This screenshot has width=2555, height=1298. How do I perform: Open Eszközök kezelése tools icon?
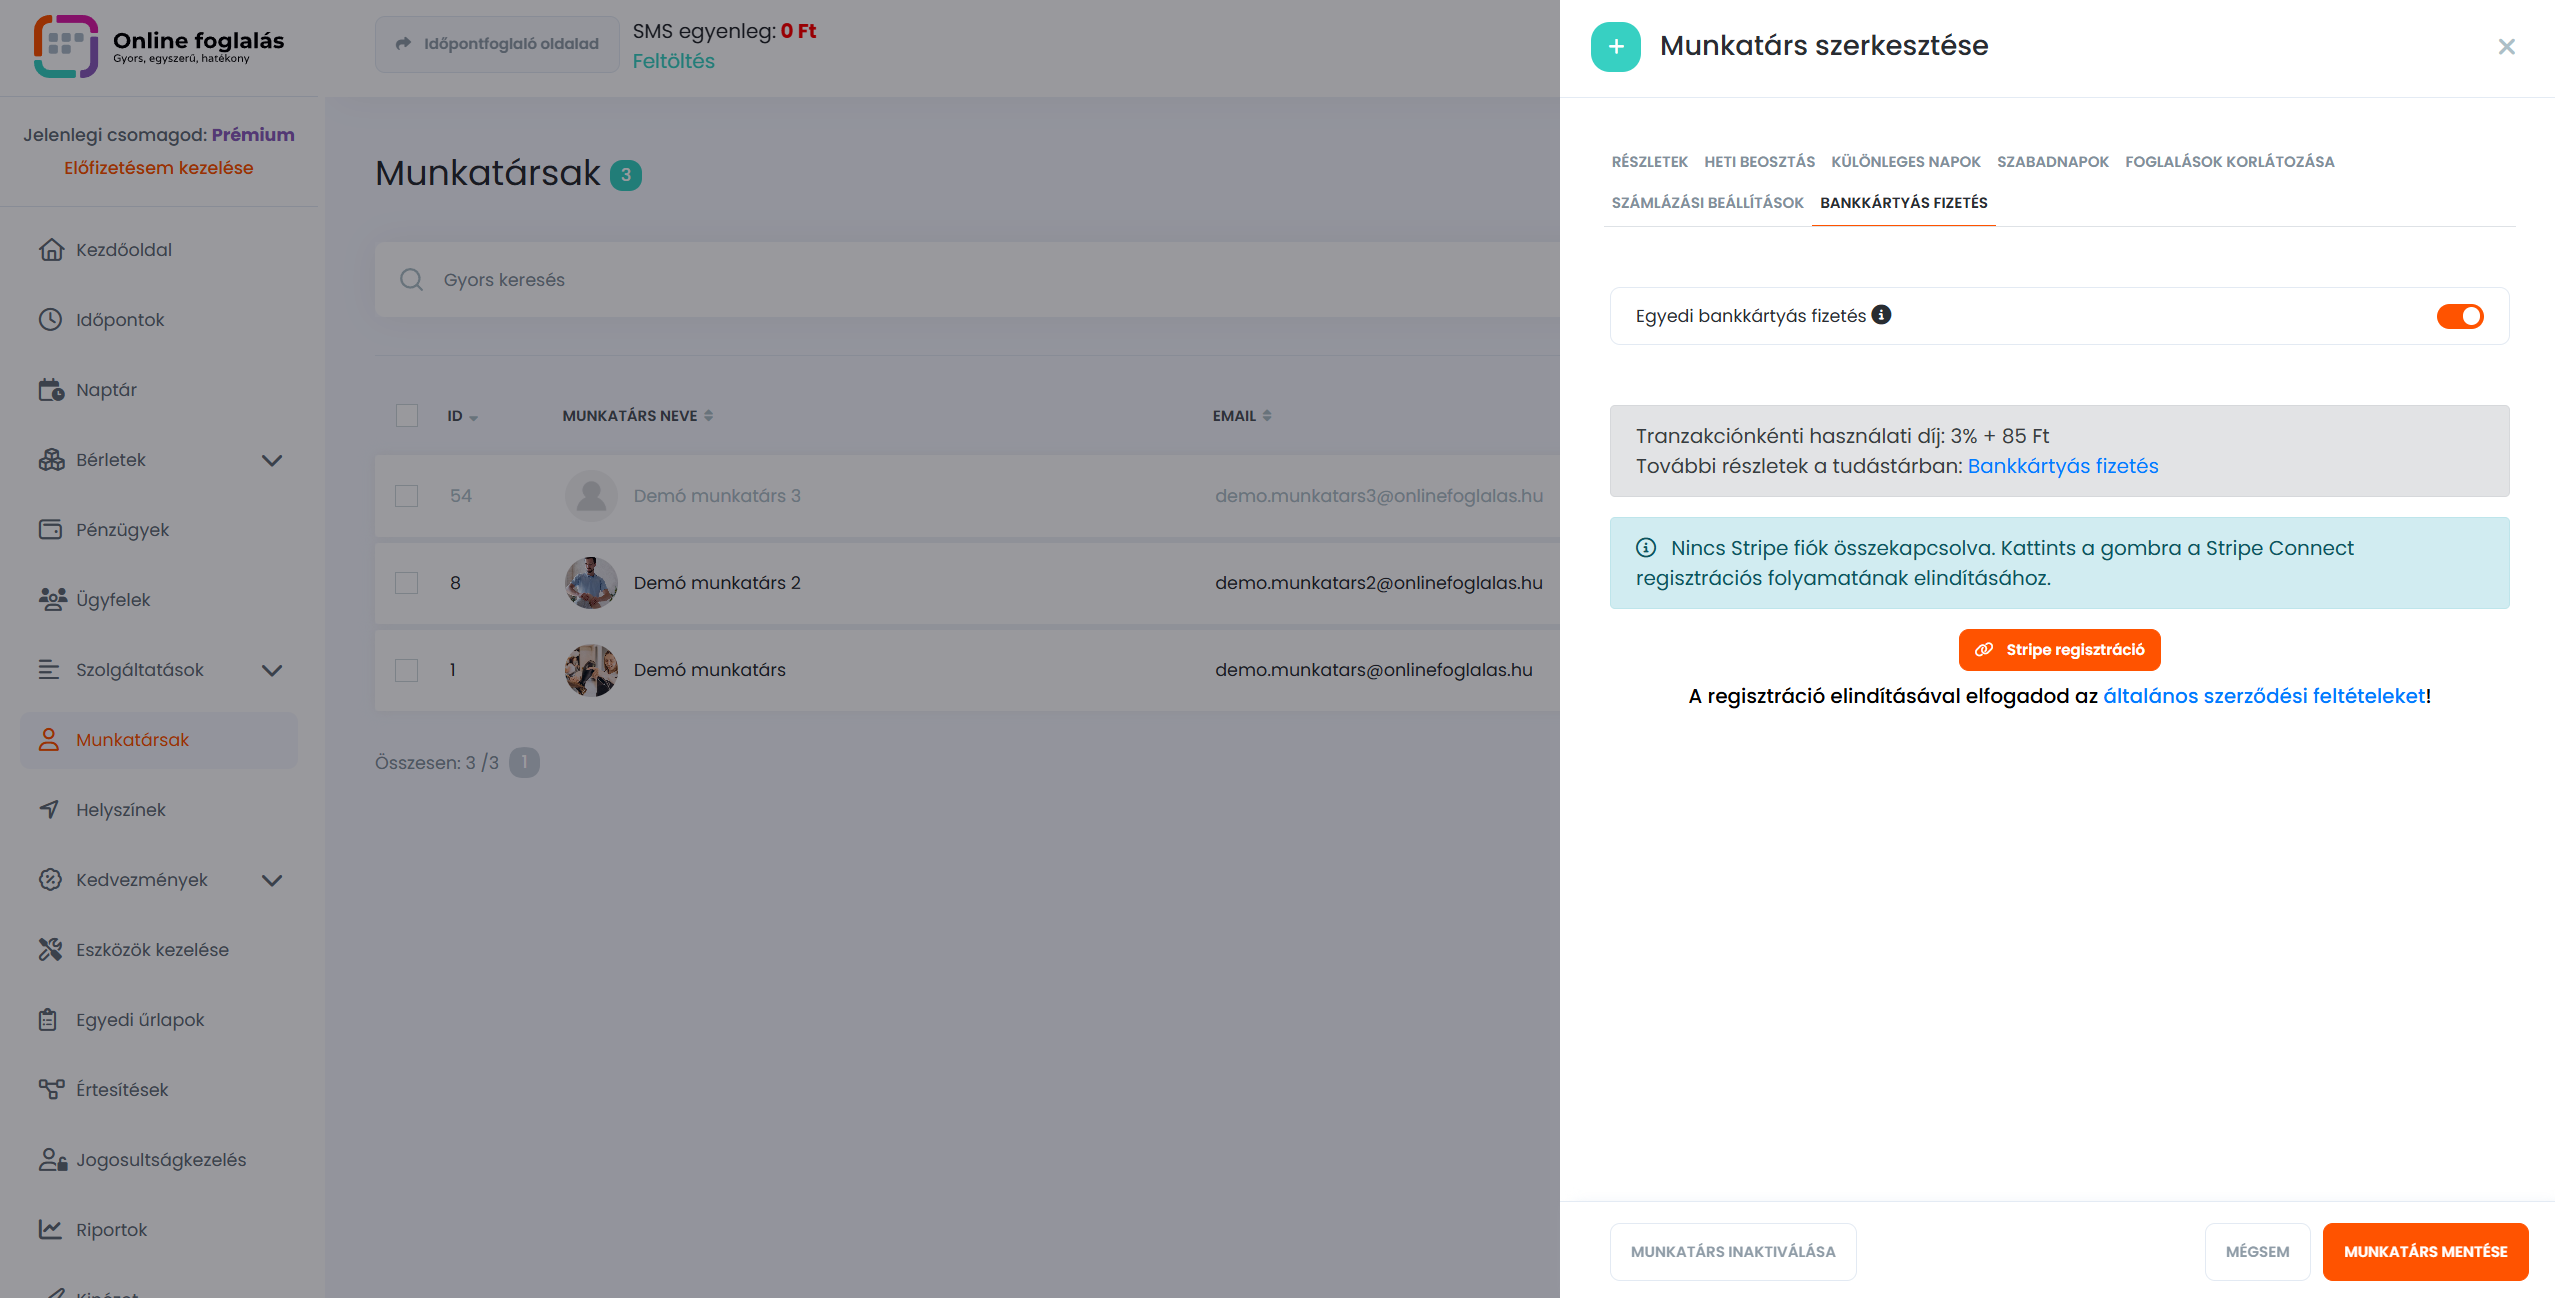tap(50, 950)
